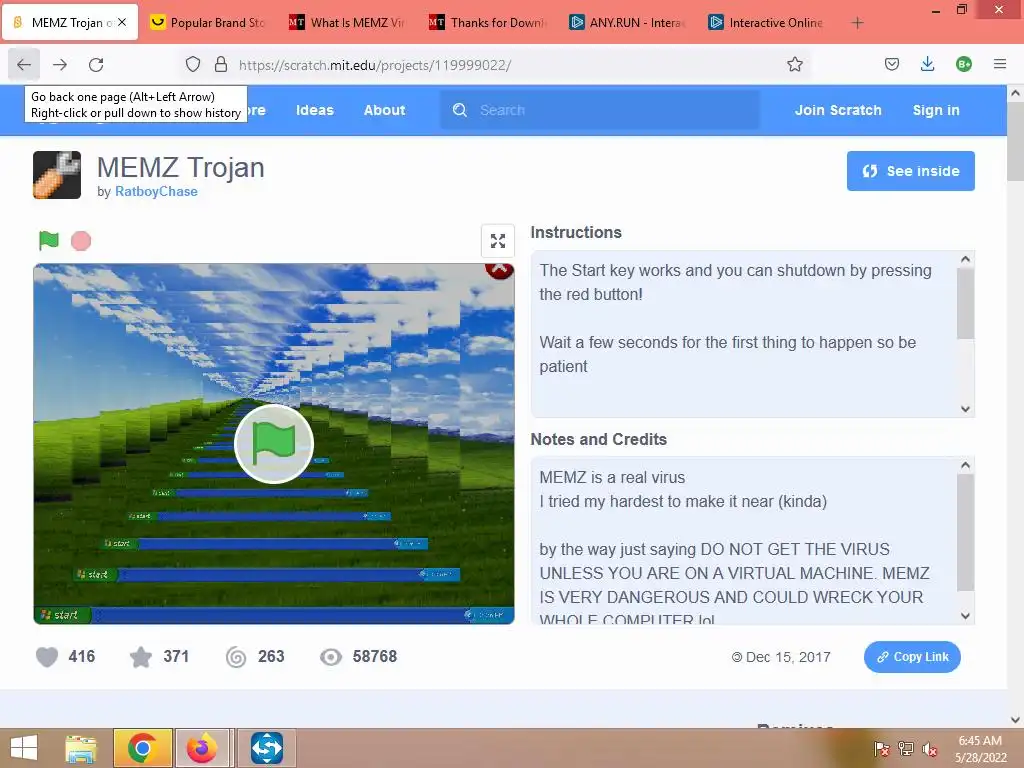Click the green extension icon in toolbar
Screen dimensions: 1024x768
[963, 65]
